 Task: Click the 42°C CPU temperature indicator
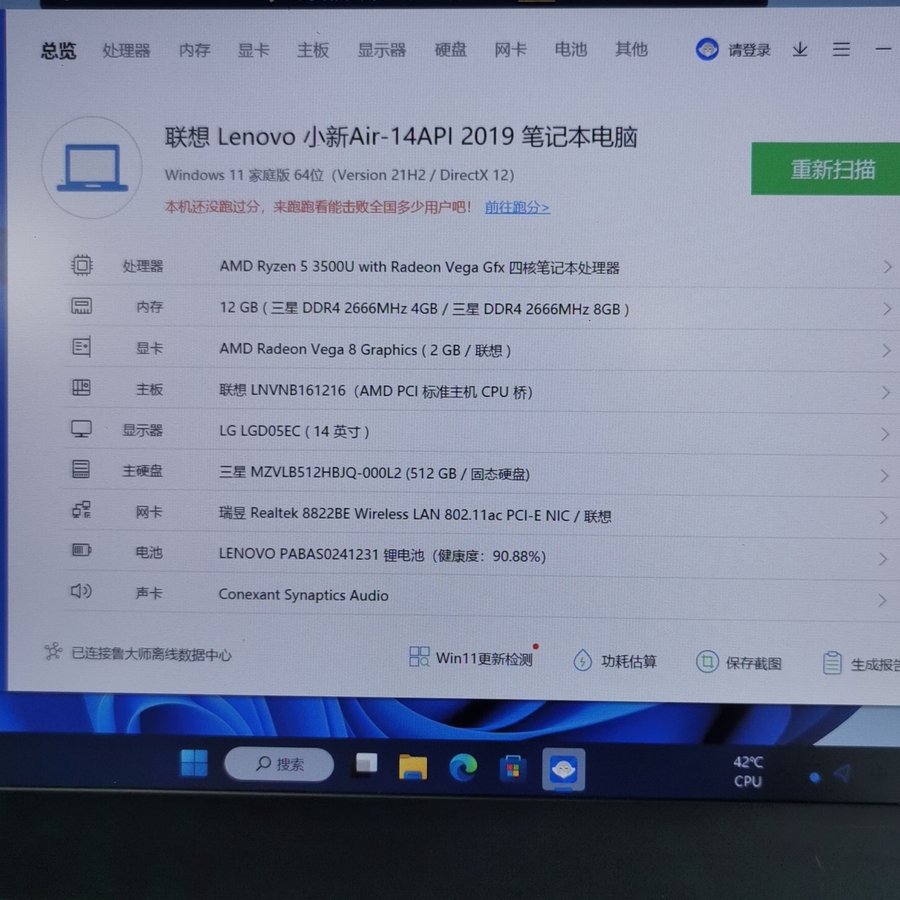click(748, 771)
